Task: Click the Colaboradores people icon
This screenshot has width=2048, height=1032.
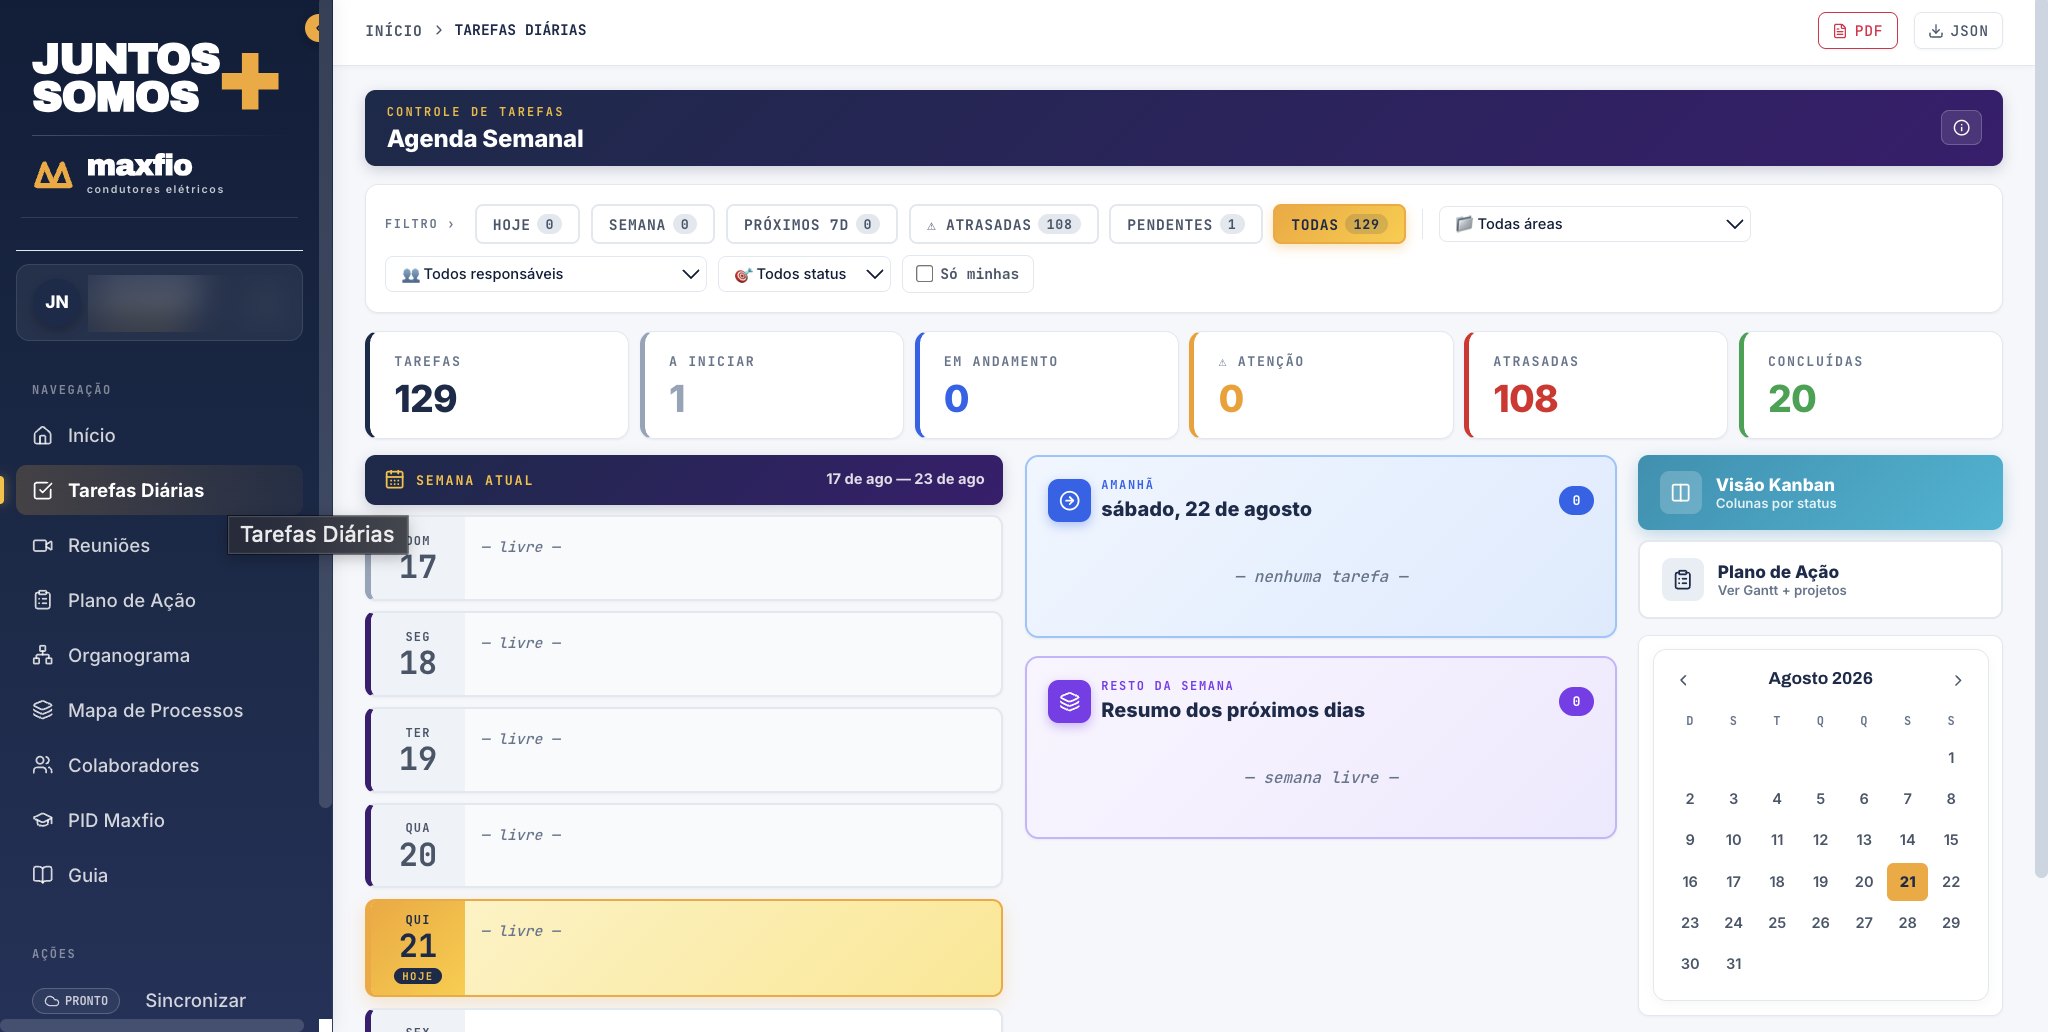Action: click(43, 765)
